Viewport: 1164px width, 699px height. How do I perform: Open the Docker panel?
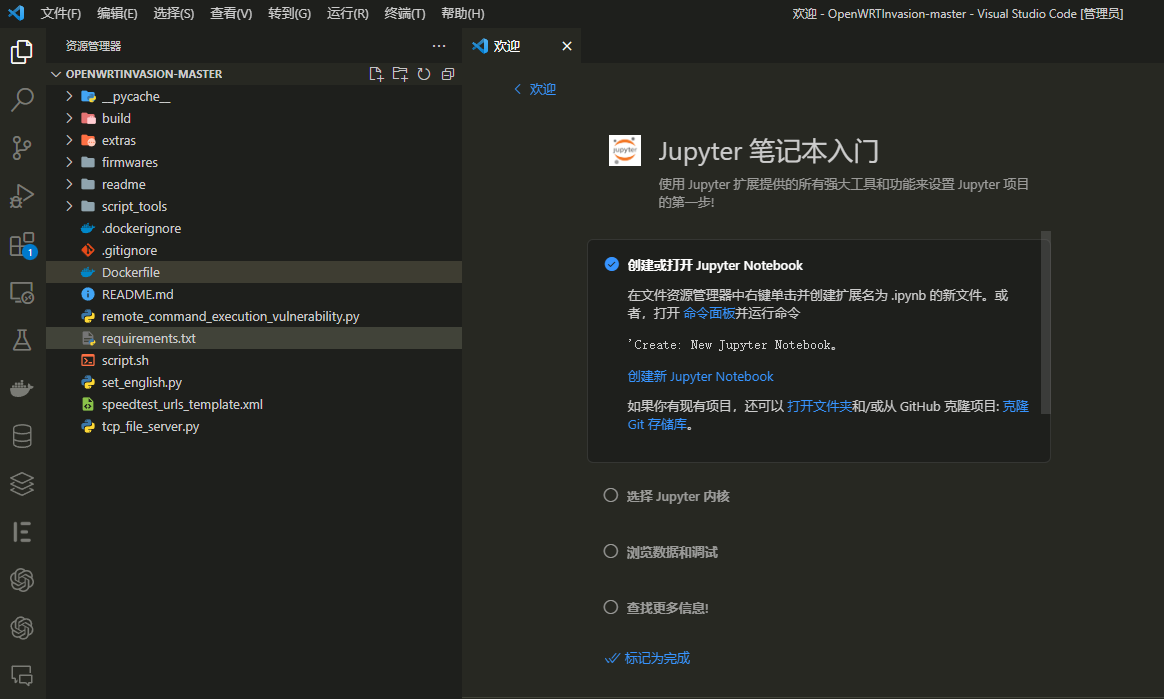[x=21, y=387]
